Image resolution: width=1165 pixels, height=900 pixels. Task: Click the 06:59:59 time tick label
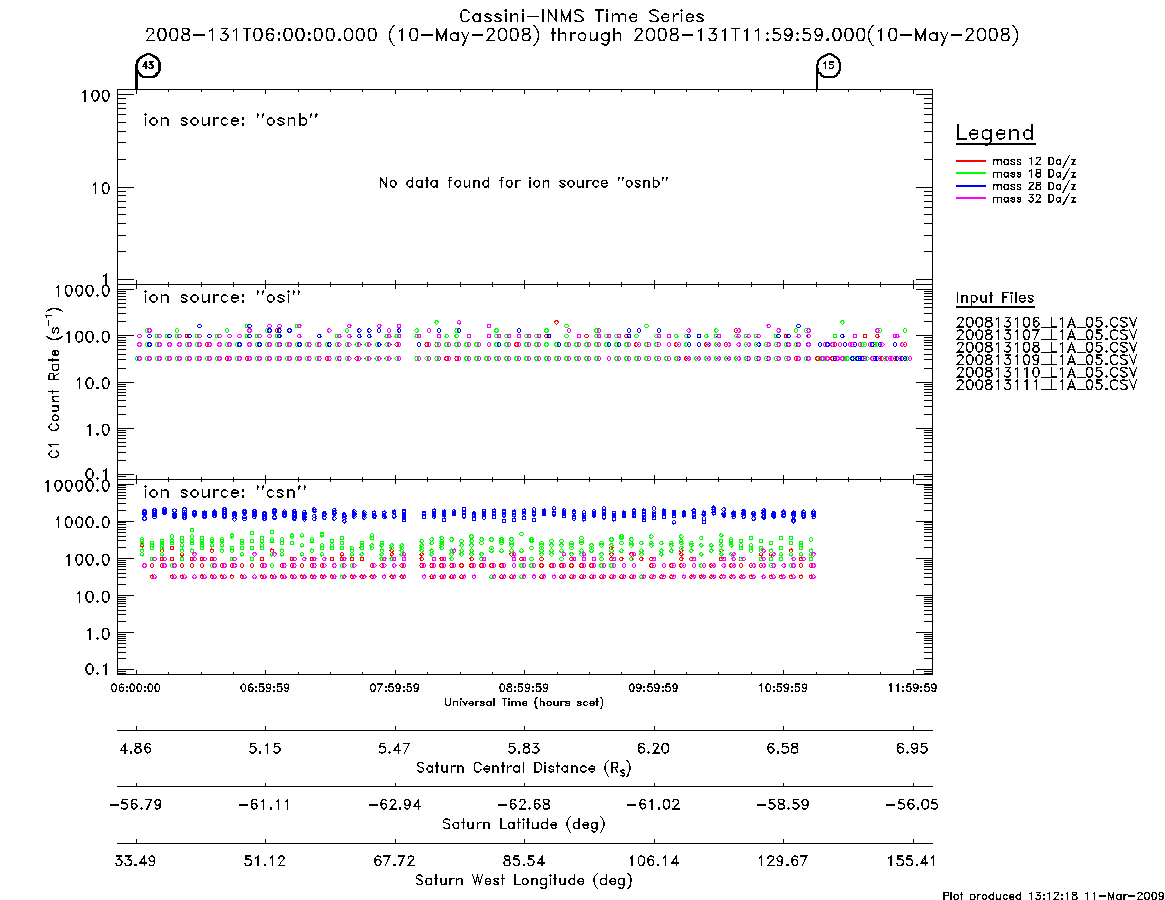point(265,688)
